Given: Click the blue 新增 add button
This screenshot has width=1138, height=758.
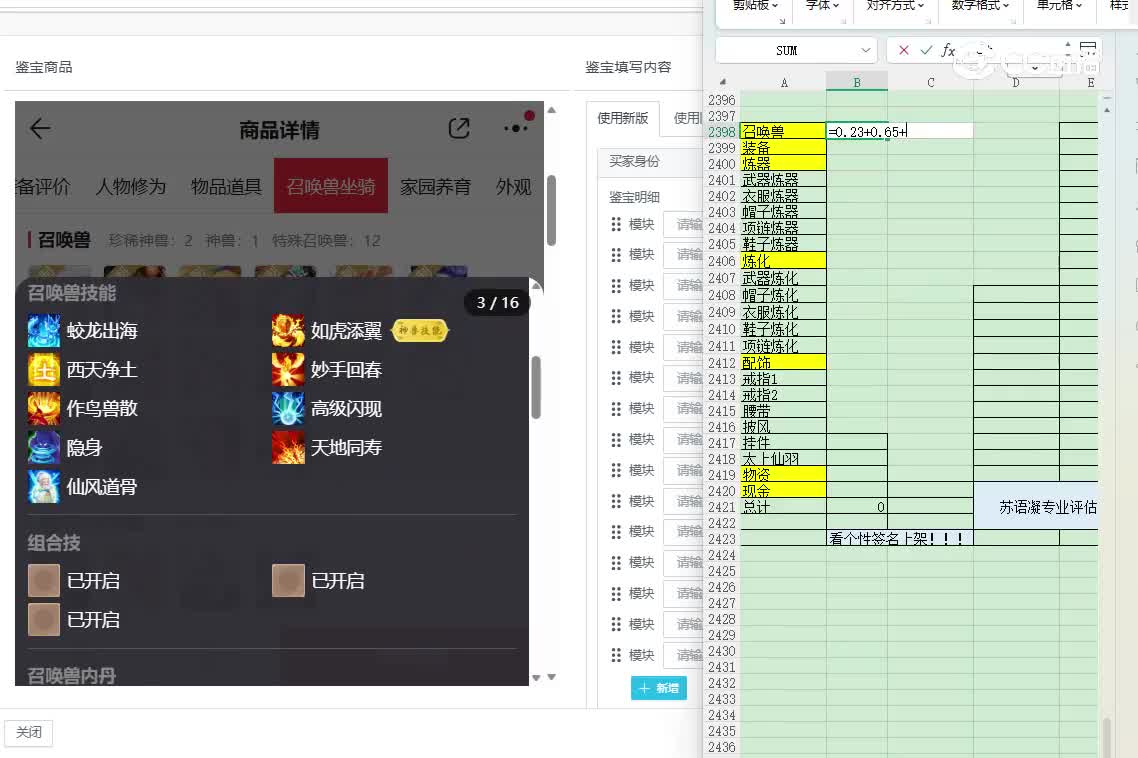Looking at the screenshot, I should (659, 688).
